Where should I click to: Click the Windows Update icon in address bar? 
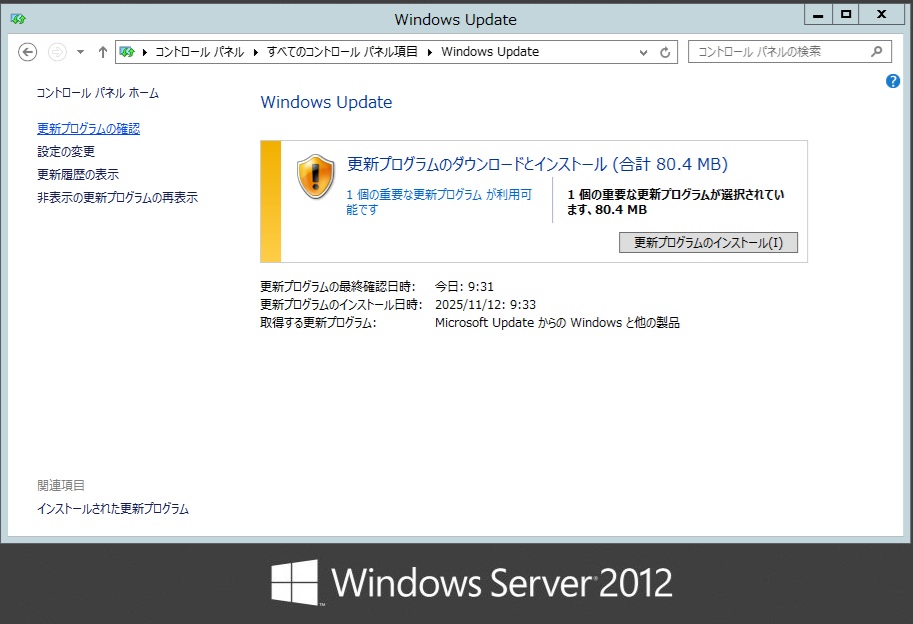point(127,52)
